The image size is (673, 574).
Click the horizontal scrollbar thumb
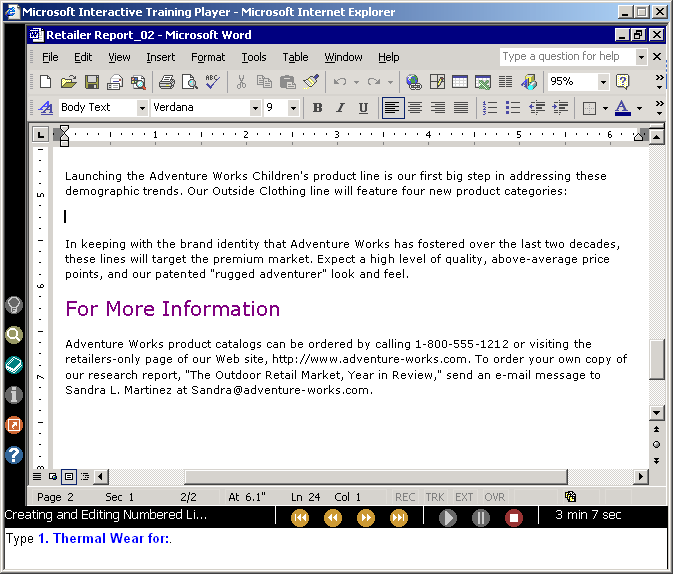click(376, 477)
